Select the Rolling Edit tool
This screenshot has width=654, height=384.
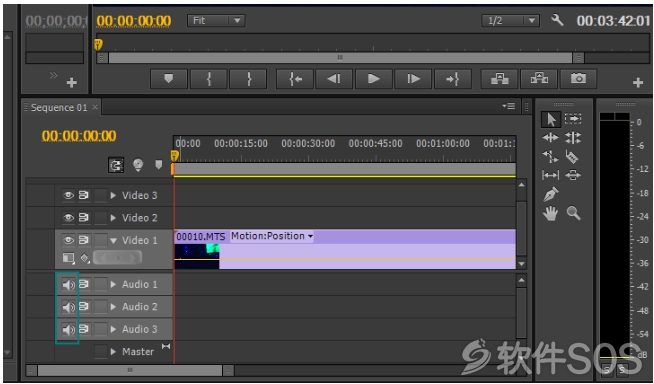(573, 138)
